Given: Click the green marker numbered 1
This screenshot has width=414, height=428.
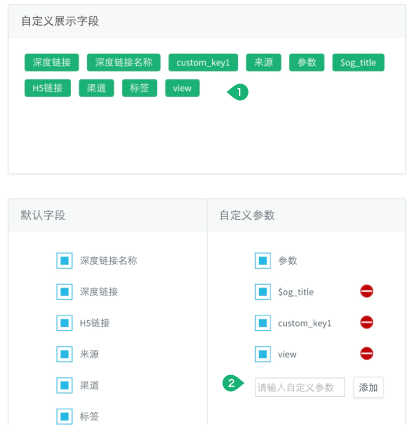Looking at the screenshot, I should tap(238, 92).
